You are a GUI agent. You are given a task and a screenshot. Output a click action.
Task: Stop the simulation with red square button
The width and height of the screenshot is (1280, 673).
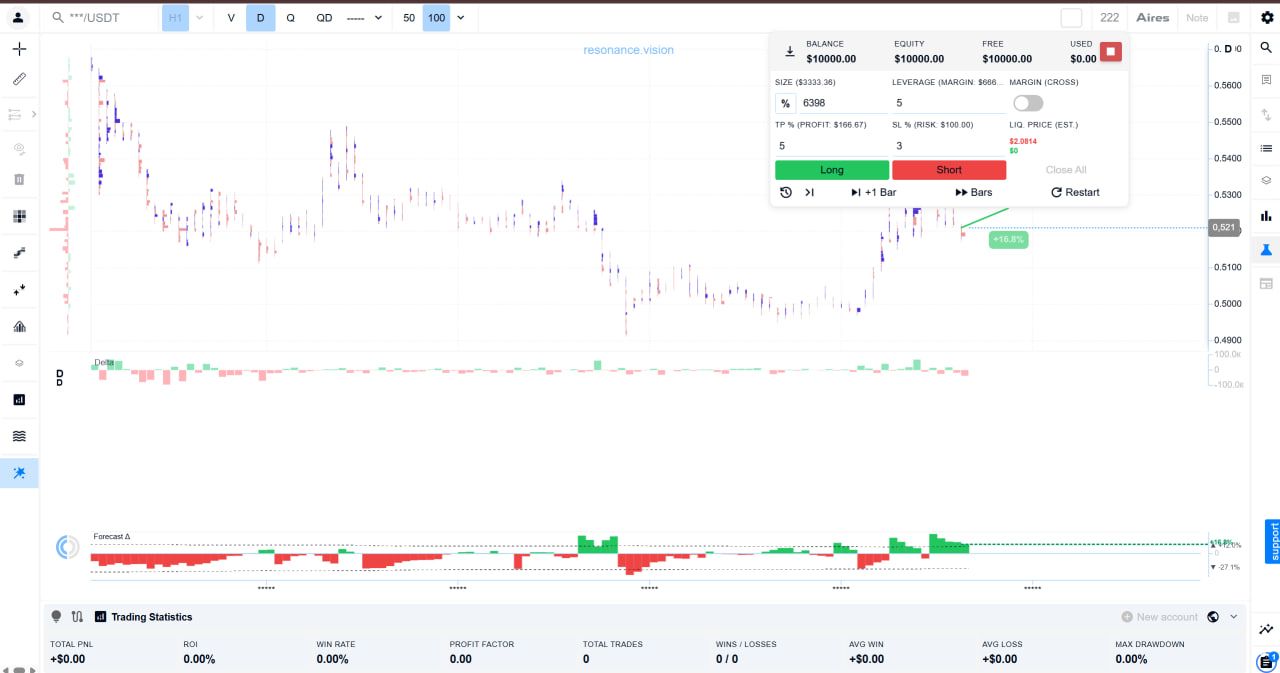click(x=1110, y=51)
